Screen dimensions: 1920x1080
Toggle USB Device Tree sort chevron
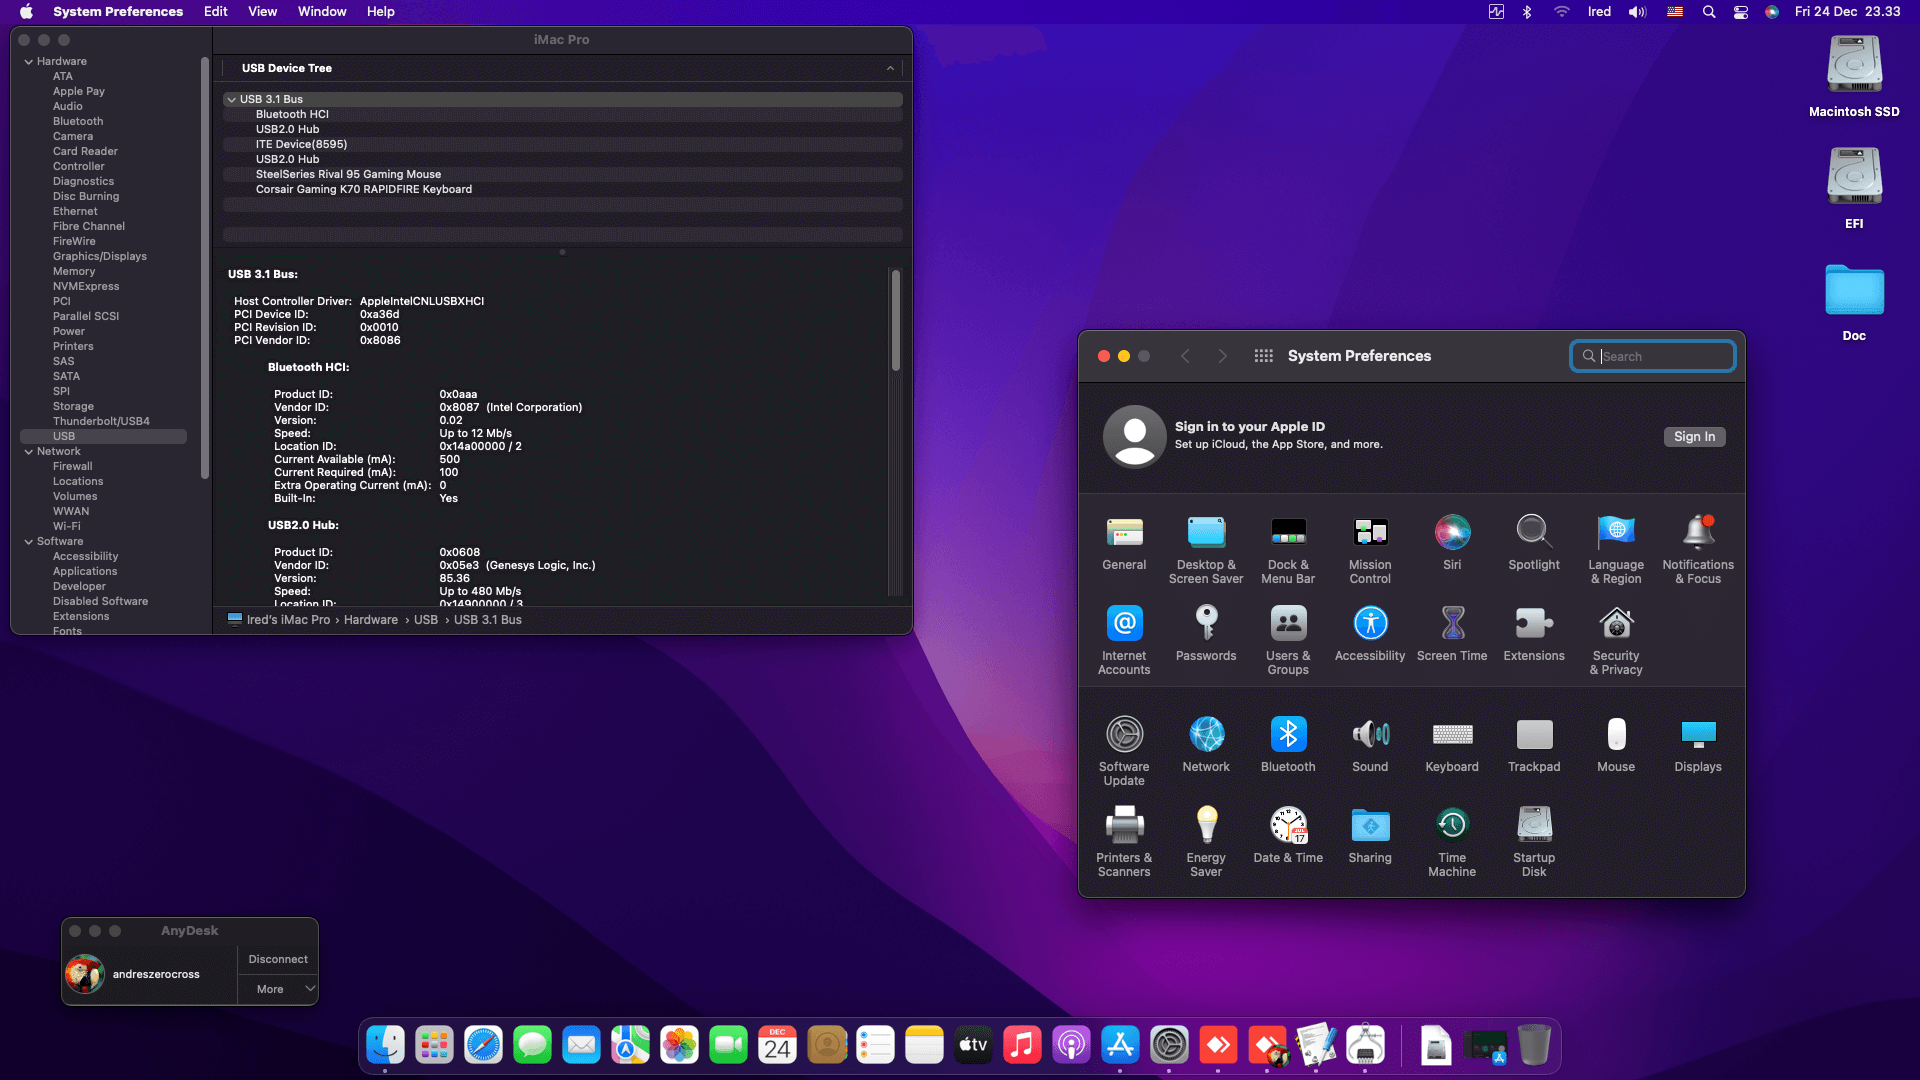(890, 68)
